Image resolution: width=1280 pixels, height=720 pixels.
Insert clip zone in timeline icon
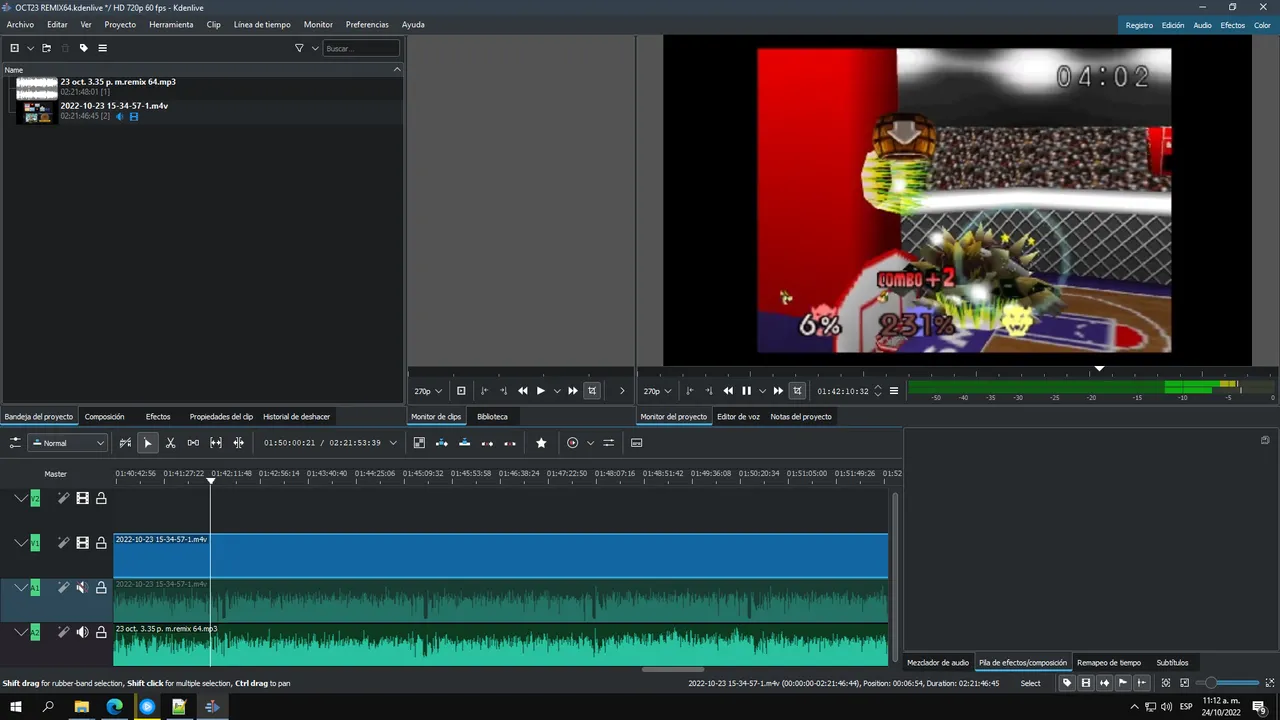(x=442, y=443)
